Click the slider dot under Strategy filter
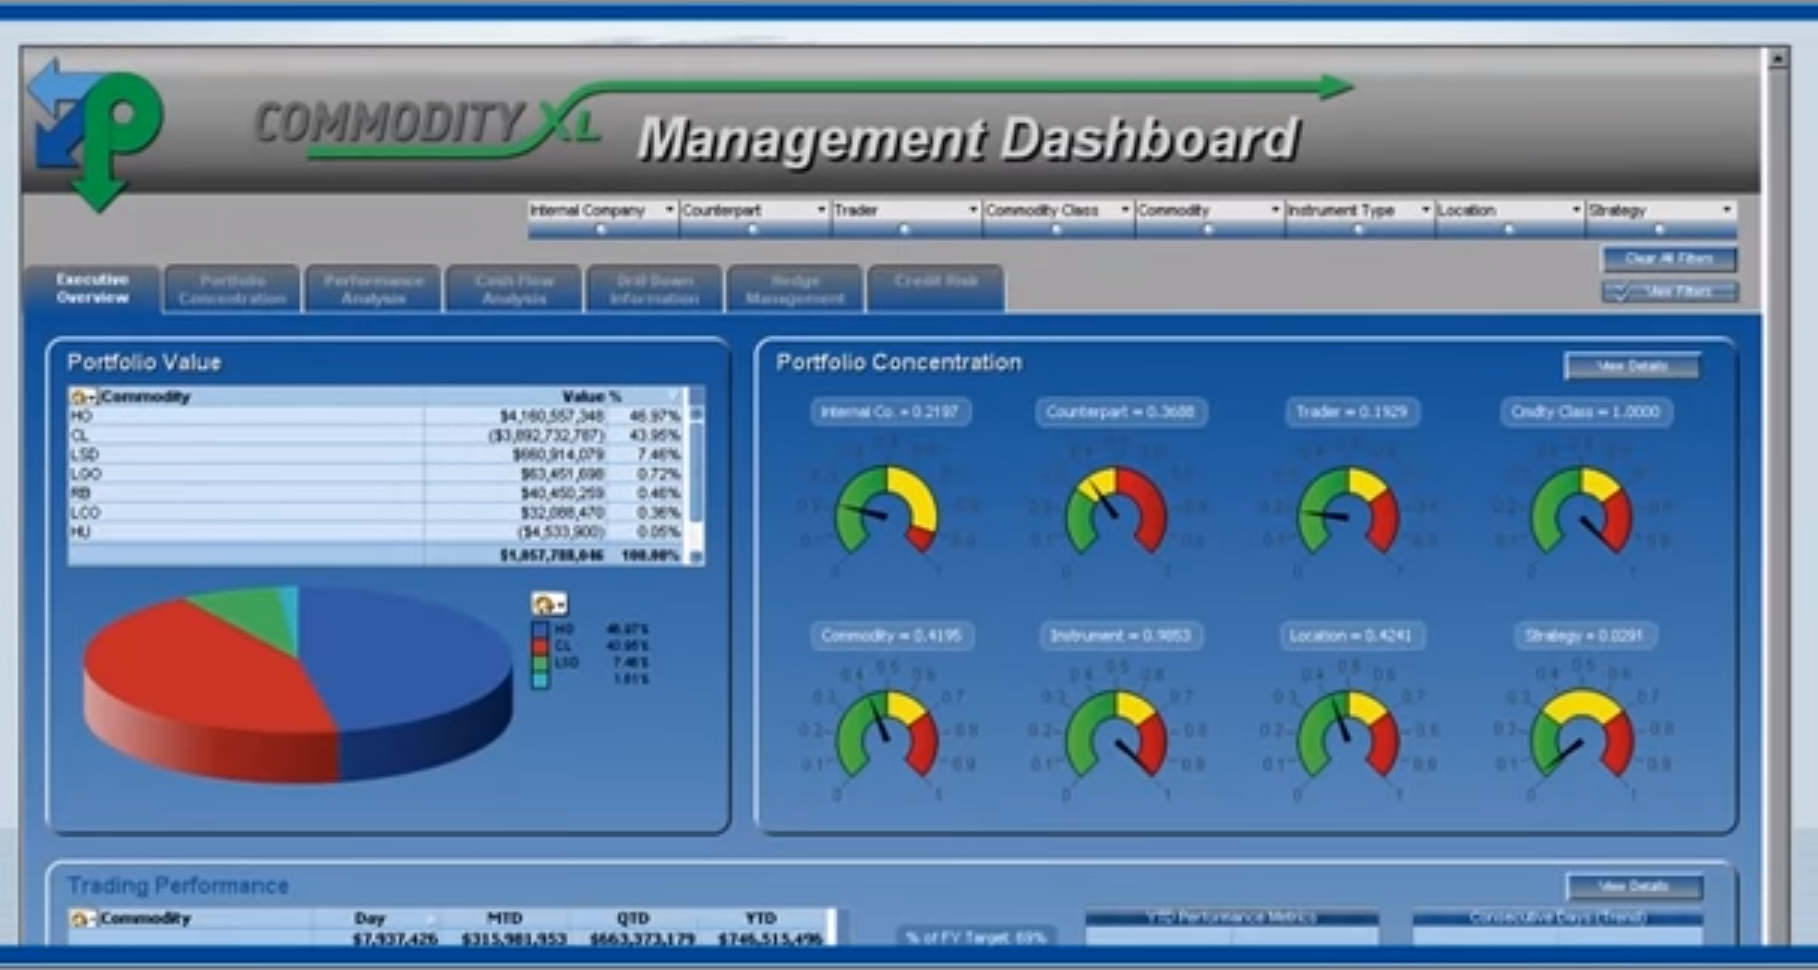Viewport: 1818px width, 970px height. pos(1659,230)
